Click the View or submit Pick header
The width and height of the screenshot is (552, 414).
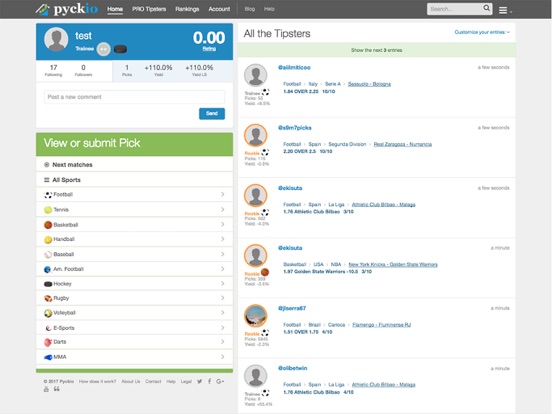134,144
